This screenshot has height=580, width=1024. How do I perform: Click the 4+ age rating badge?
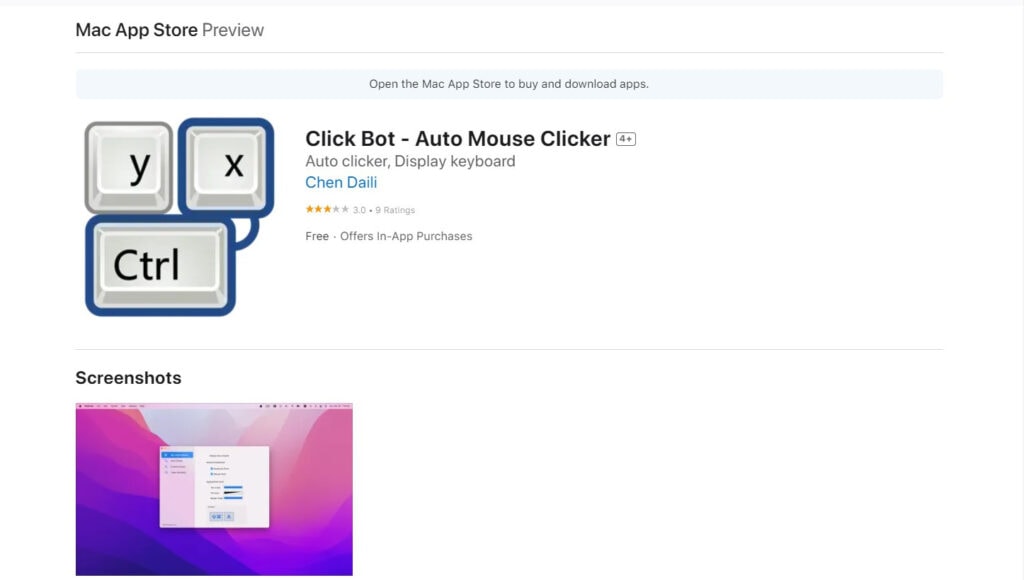tap(626, 139)
